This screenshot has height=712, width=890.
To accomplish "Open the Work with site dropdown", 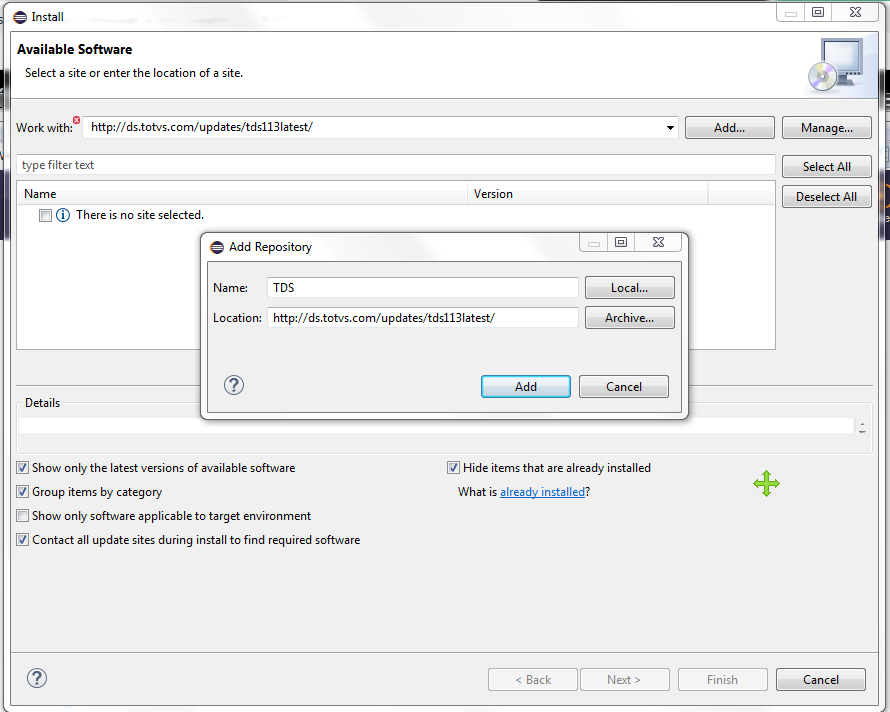I will pyautogui.click(x=669, y=127).
